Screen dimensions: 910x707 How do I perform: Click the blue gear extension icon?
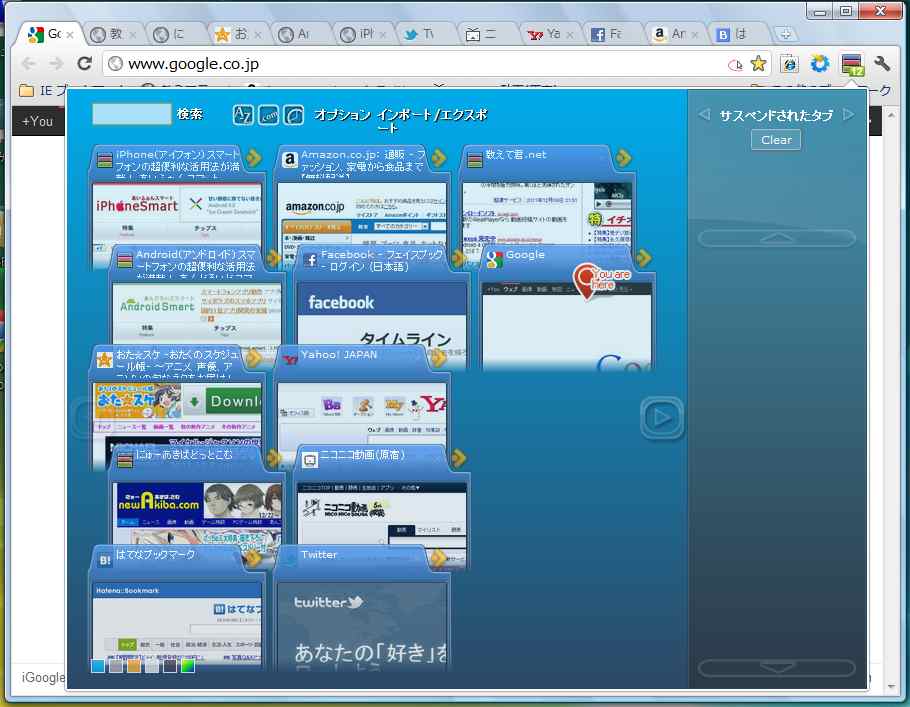pyautogui.click(x=819, y=63)
